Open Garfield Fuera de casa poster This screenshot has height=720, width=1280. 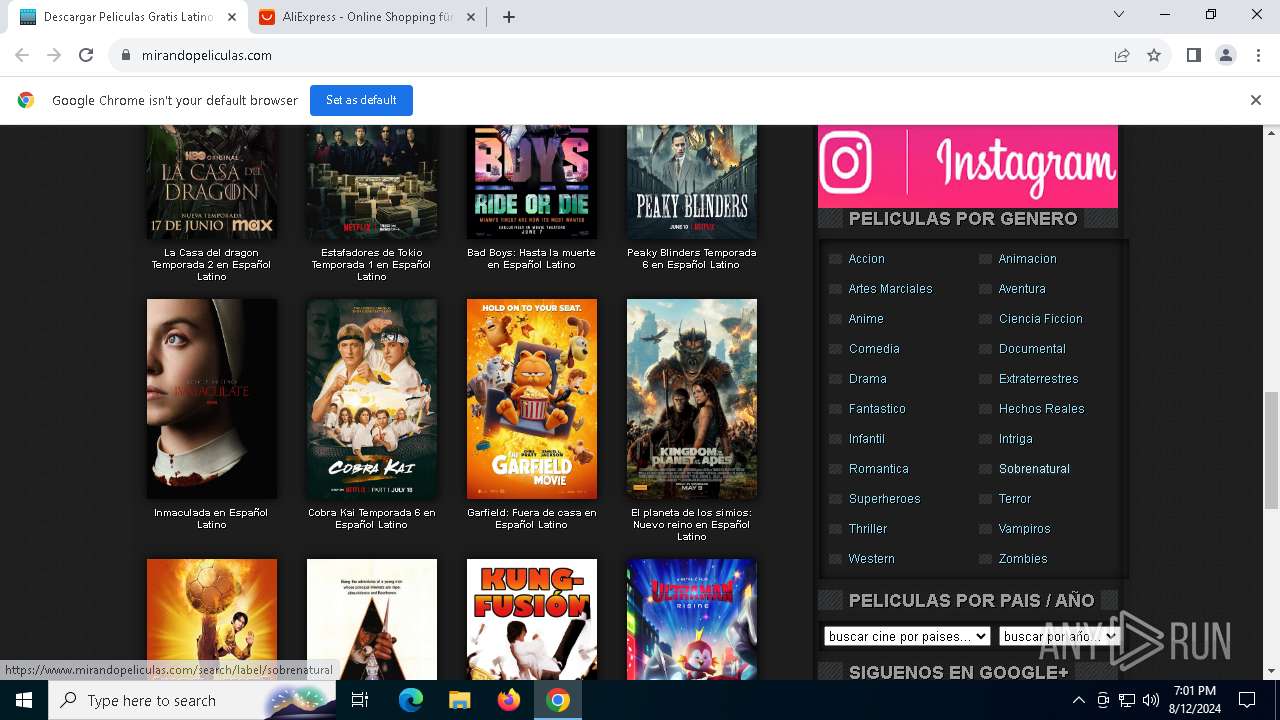coord(532,399)
